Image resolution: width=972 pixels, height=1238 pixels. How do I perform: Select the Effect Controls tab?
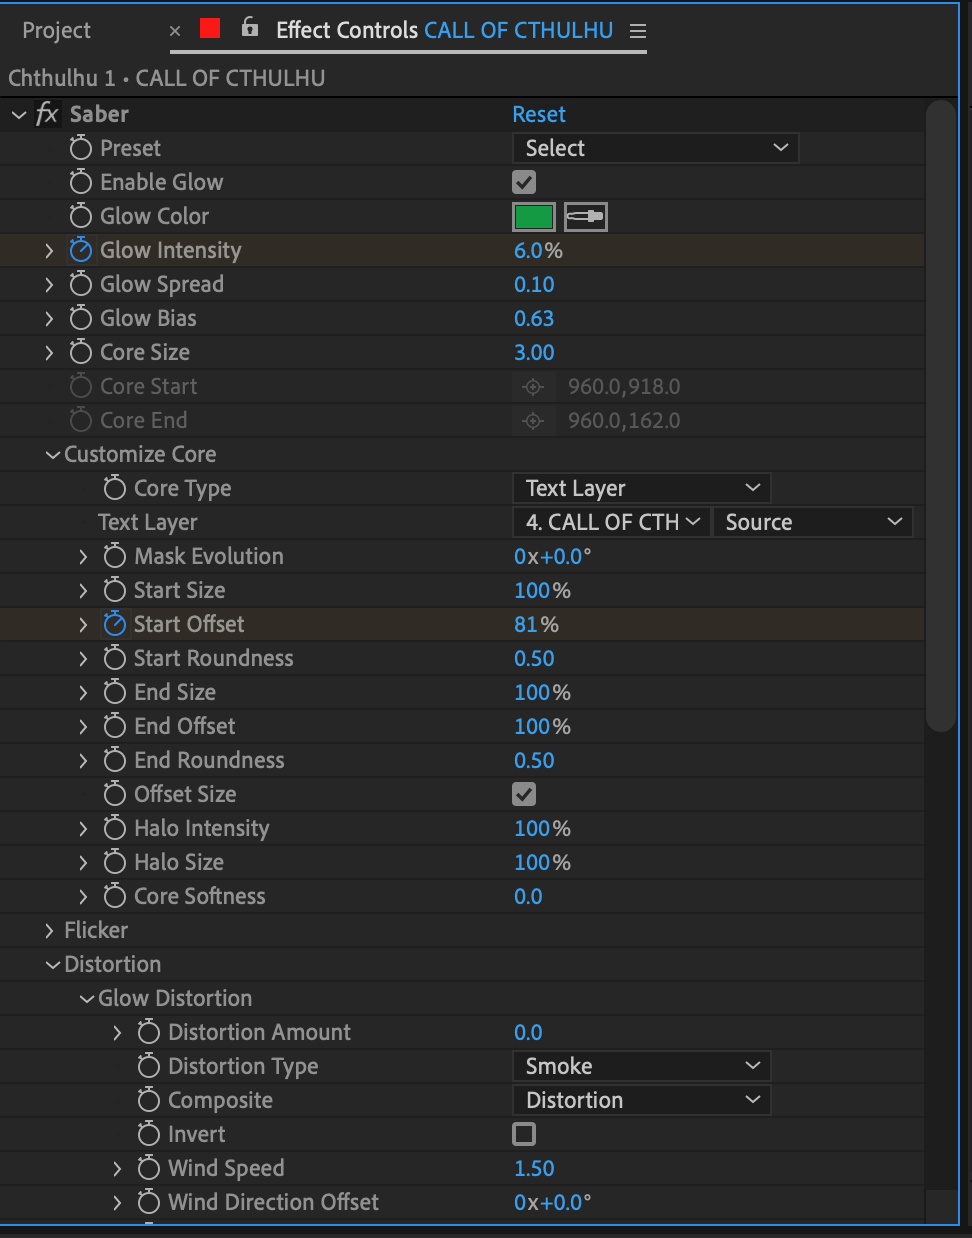point(444,30)
